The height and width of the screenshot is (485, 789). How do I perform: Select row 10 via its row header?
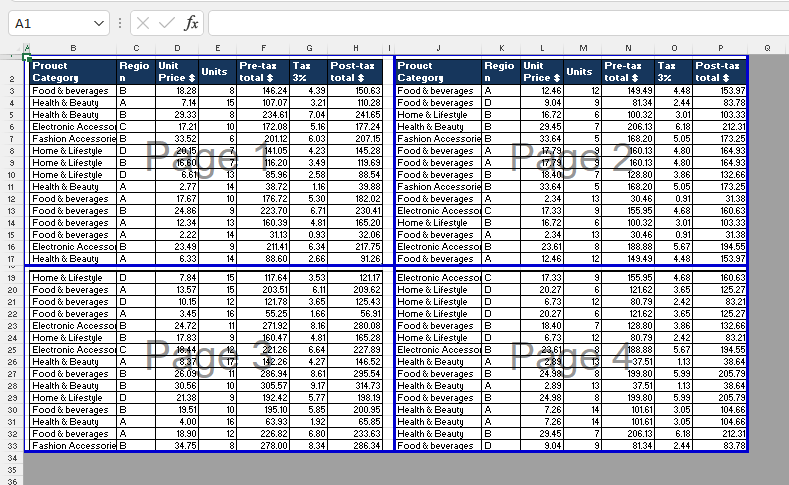[x=12, y=175]
